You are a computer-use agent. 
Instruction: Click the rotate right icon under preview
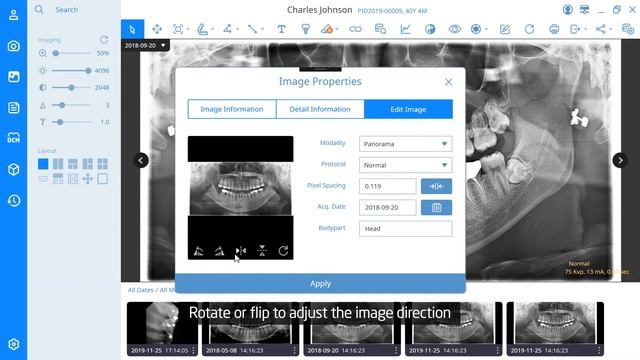point(220,251)
